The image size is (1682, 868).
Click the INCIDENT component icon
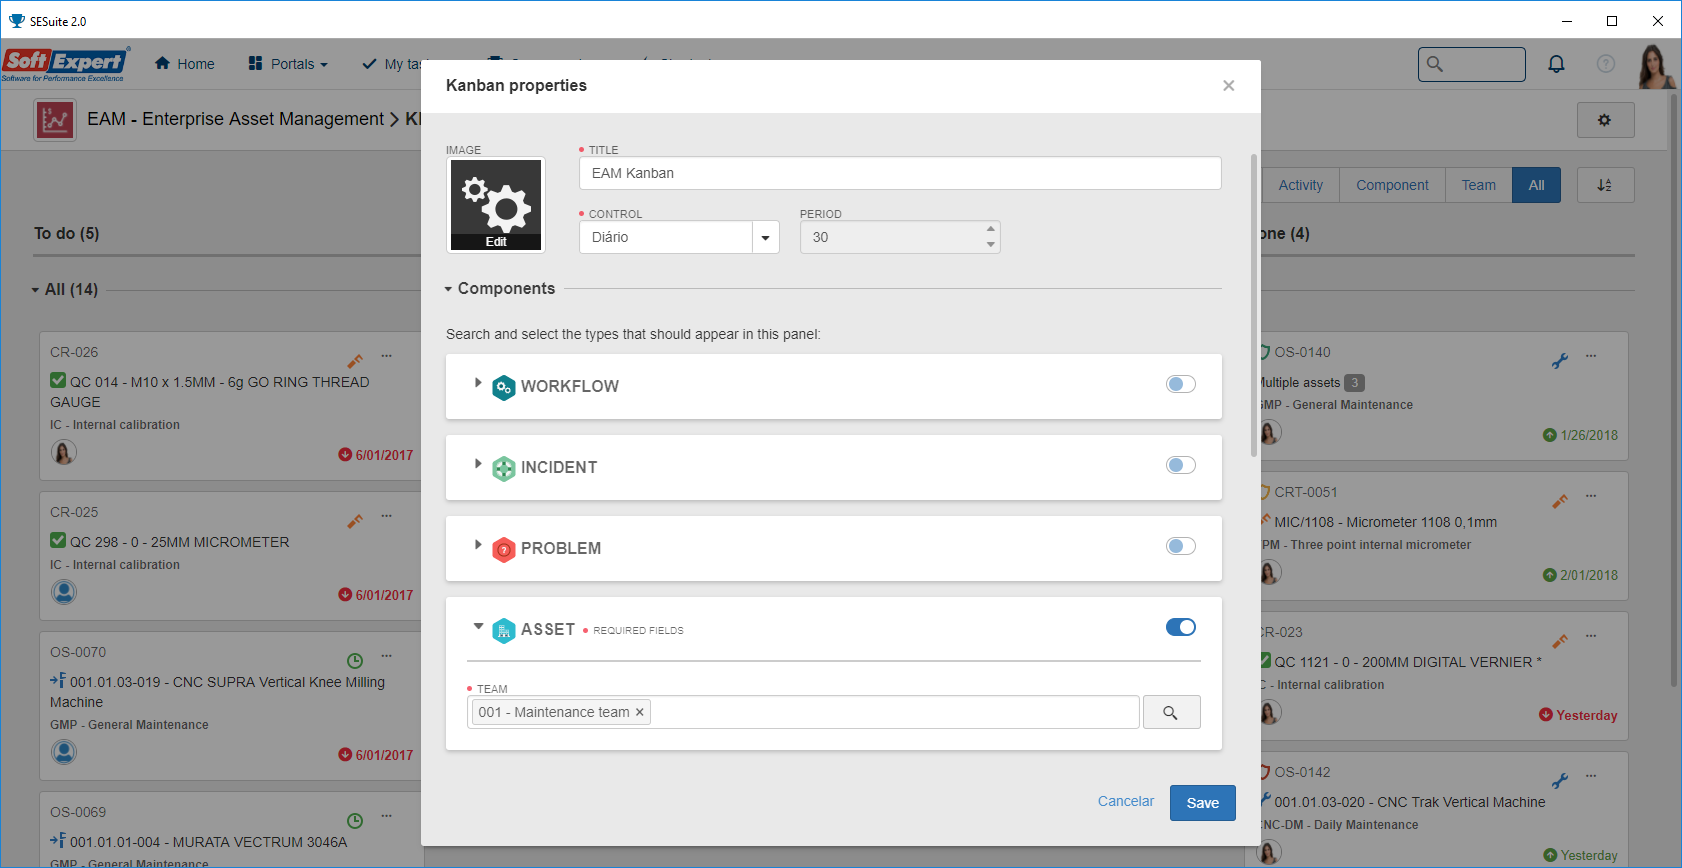click(504, 468)
